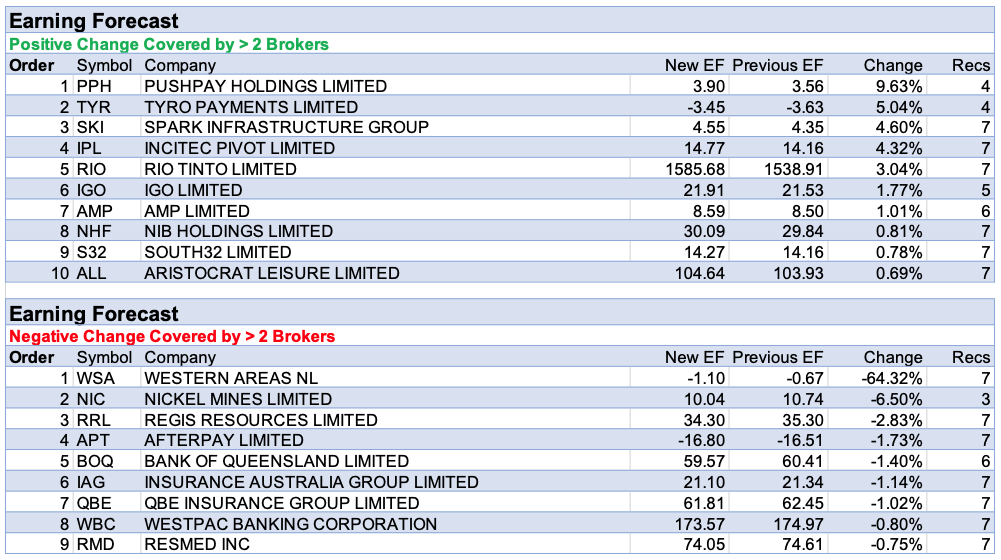
Task: Select the RIO symbol cell
Action: [x=92, y=169]
